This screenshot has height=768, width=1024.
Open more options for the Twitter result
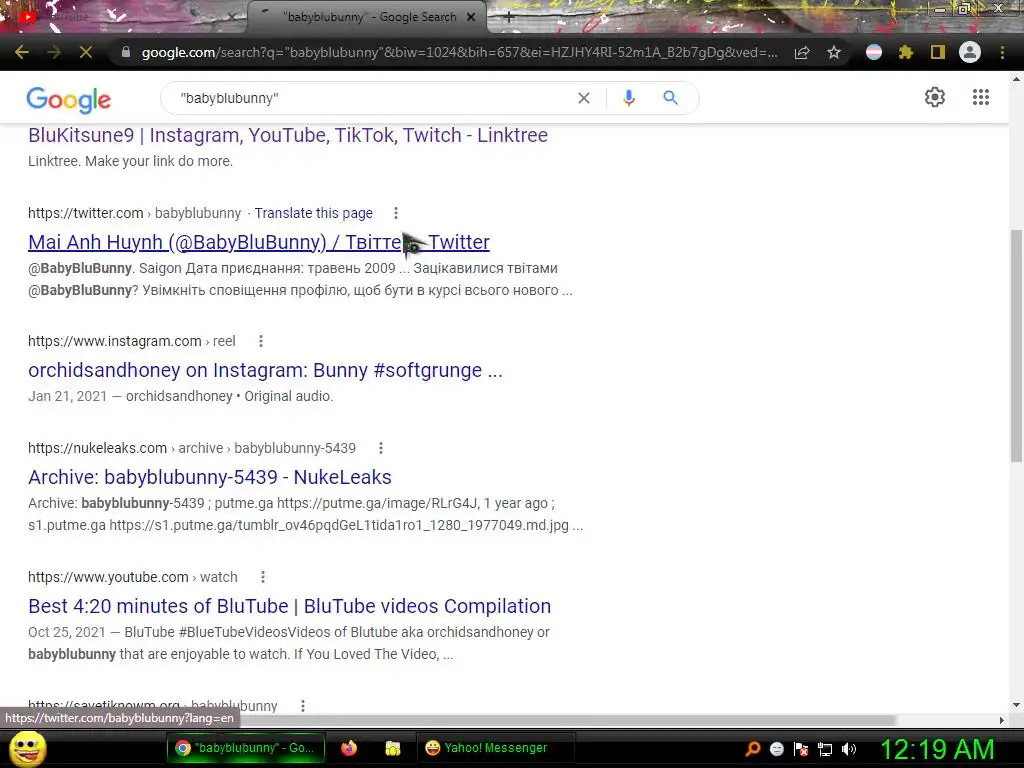tap(395, 213)
